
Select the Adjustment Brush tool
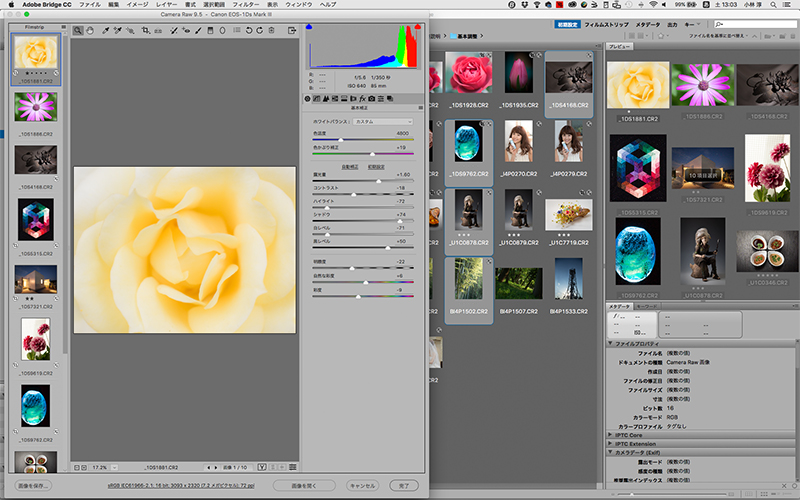pos(198,31)
